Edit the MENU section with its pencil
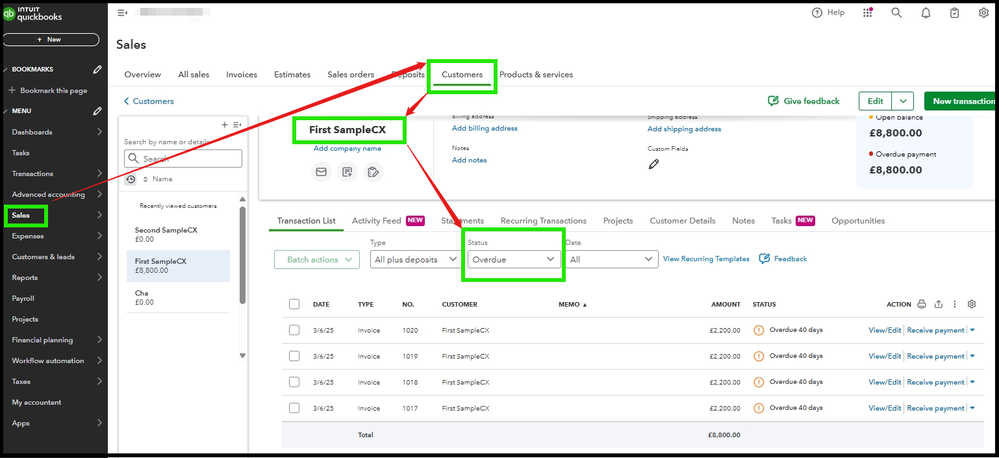999x458 pixels. (x=97, y=111)
